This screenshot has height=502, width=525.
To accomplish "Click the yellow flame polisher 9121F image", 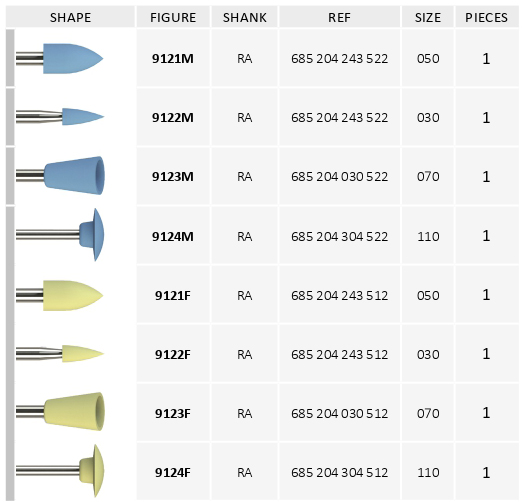I will coord(60,295).
